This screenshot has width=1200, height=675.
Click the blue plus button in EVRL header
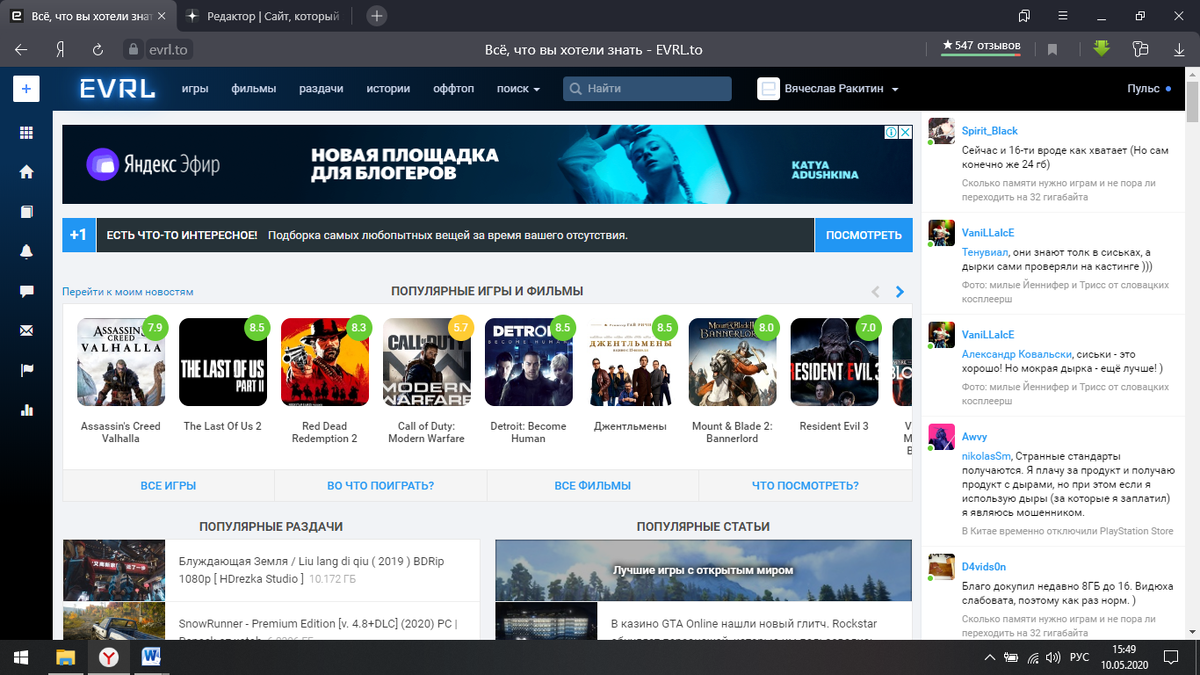26,89
